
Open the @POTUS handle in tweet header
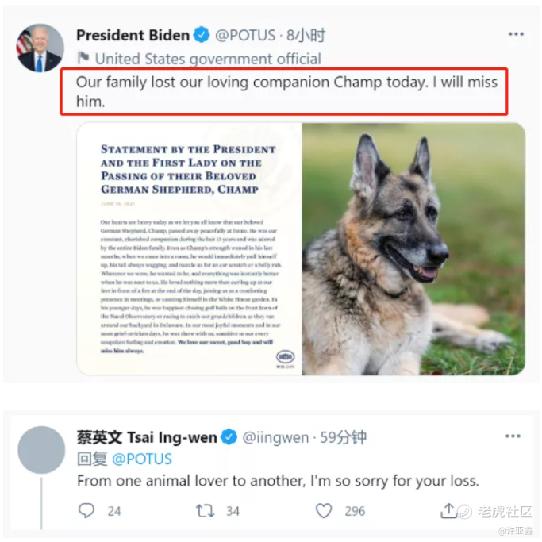coord(245,35)
